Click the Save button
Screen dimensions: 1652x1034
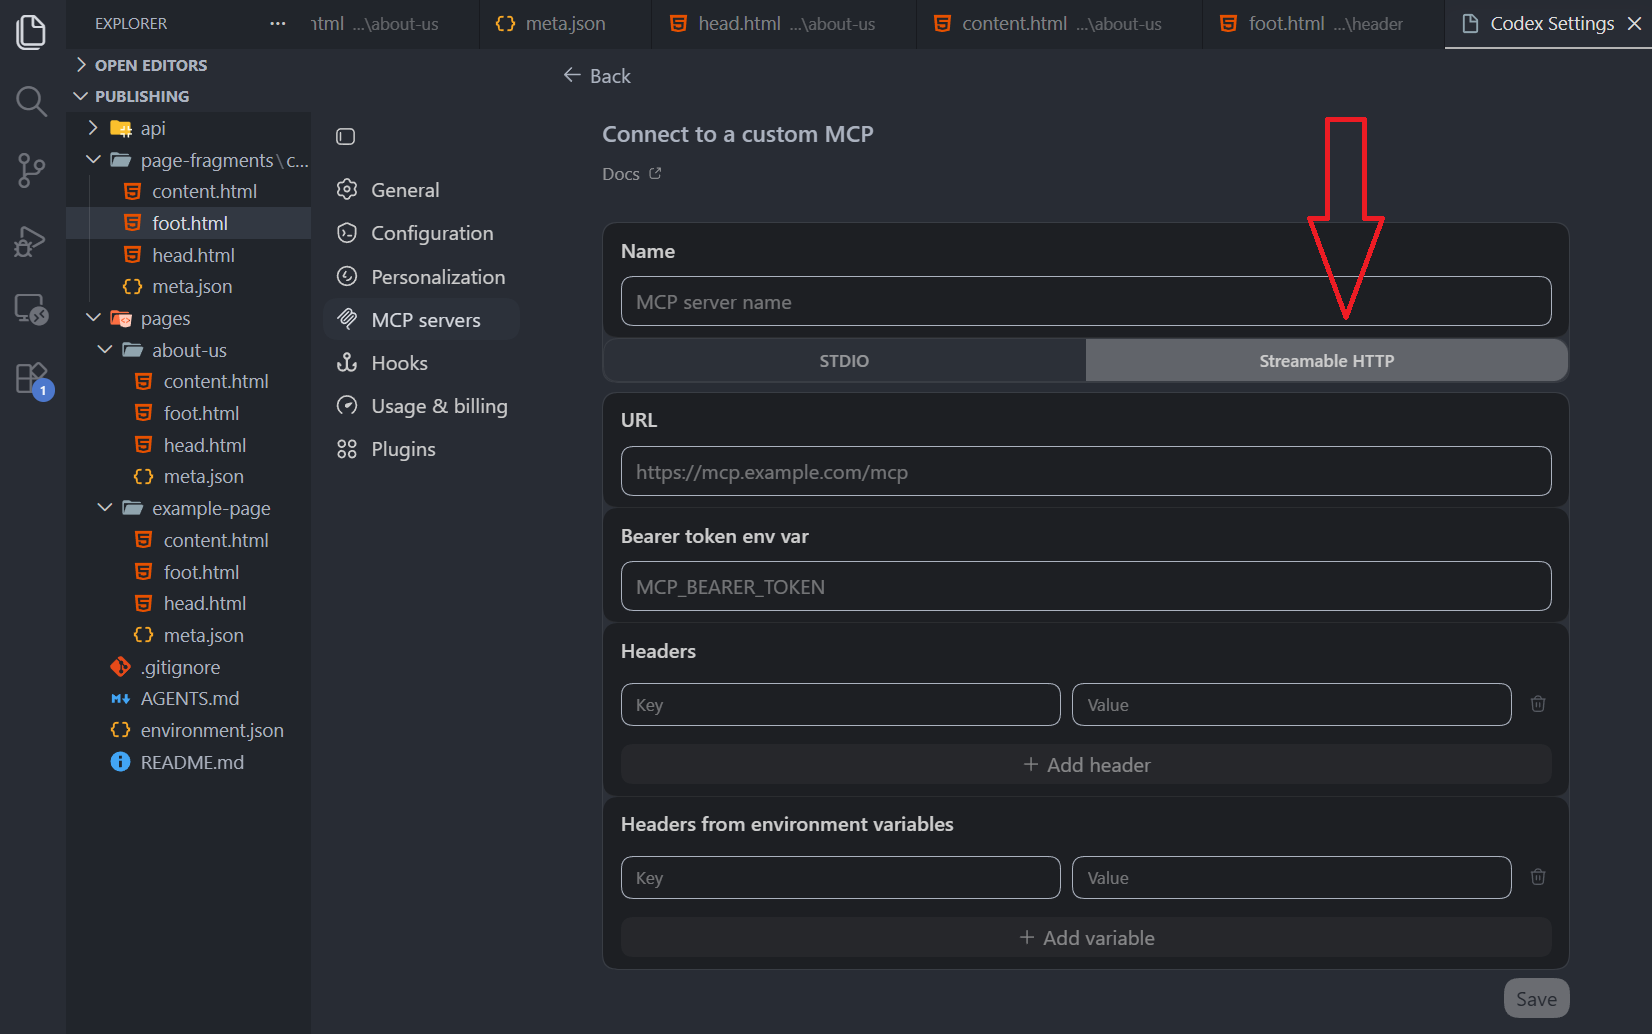coord(1536,999)
